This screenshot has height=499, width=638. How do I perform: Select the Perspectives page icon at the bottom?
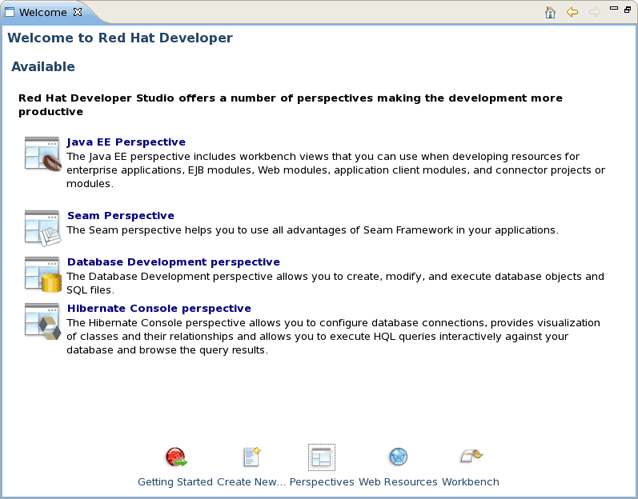click(321, 458)
